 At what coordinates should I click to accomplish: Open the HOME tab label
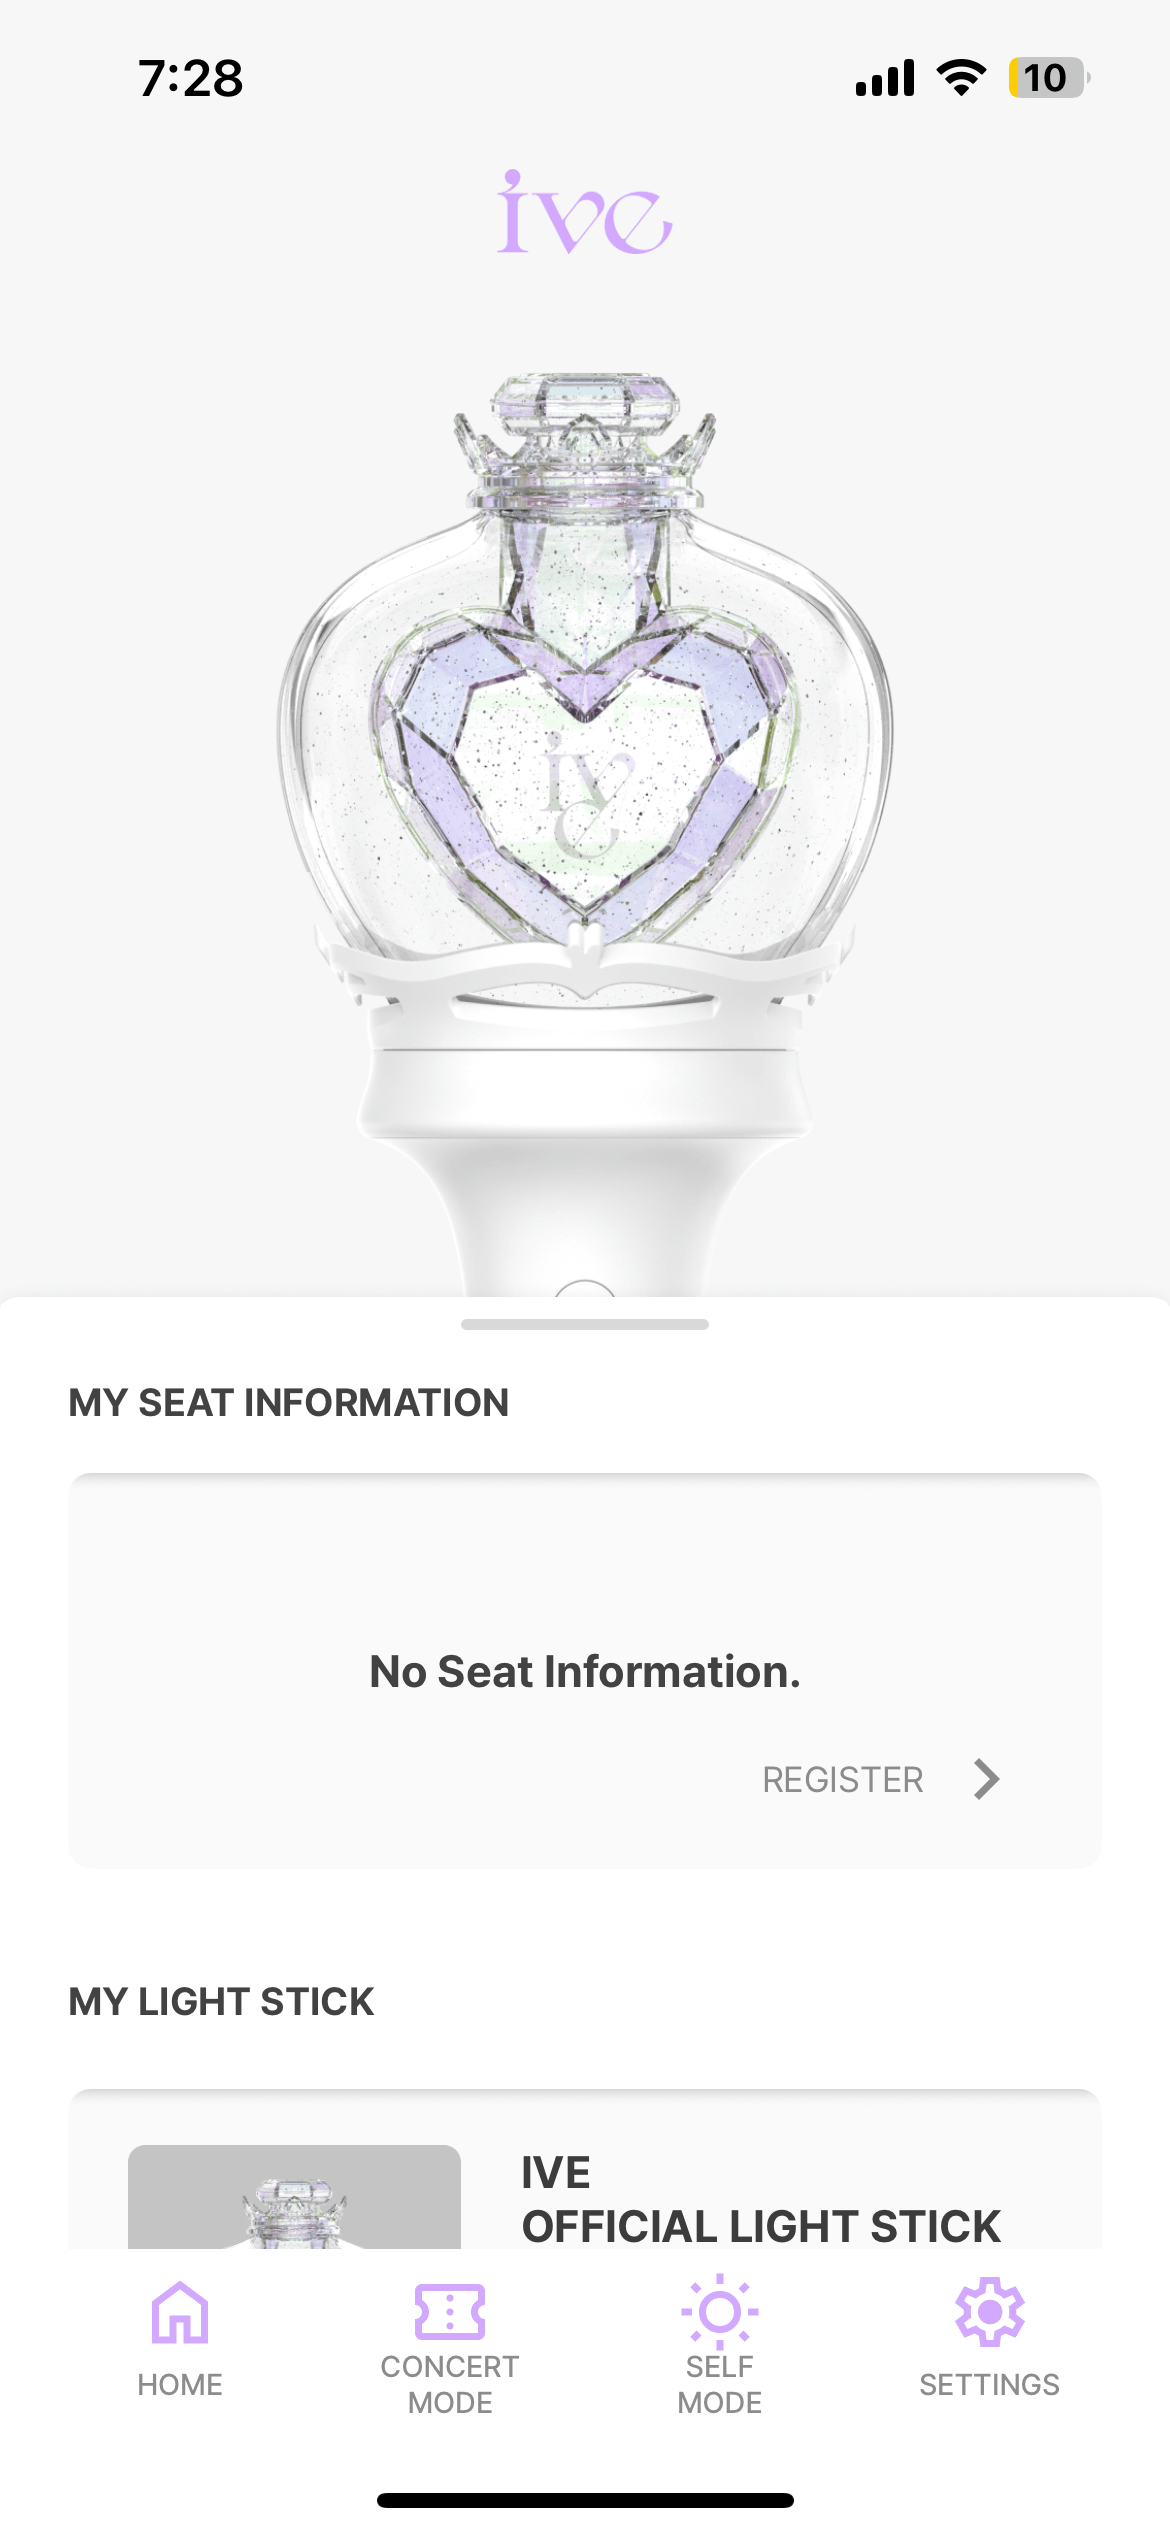point(180,2385)
